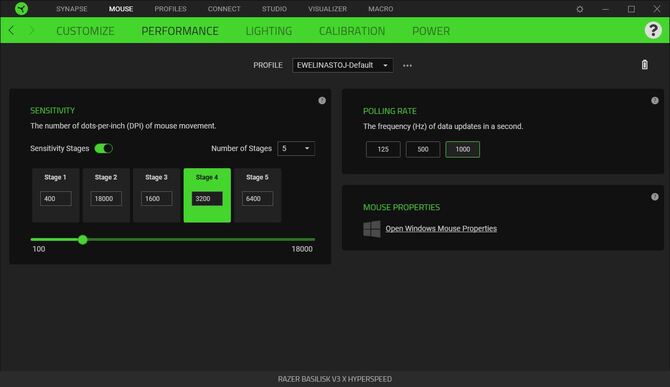
Task: Go to the Customize subtab
Action: pyautogui.click(x=85, y=31)
